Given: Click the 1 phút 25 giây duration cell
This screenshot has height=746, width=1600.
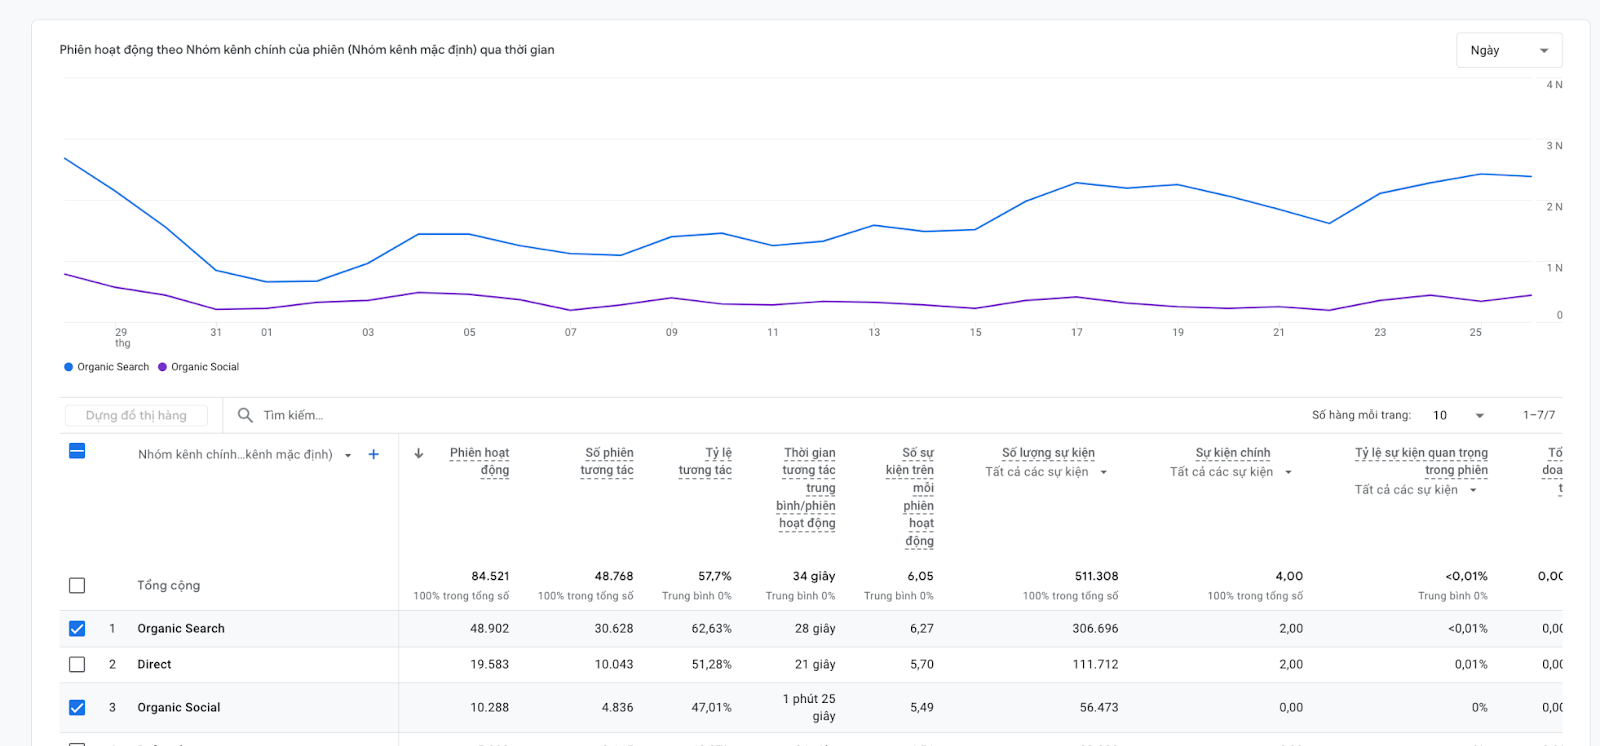Looking at the screenshot, I should click(809, 707).
